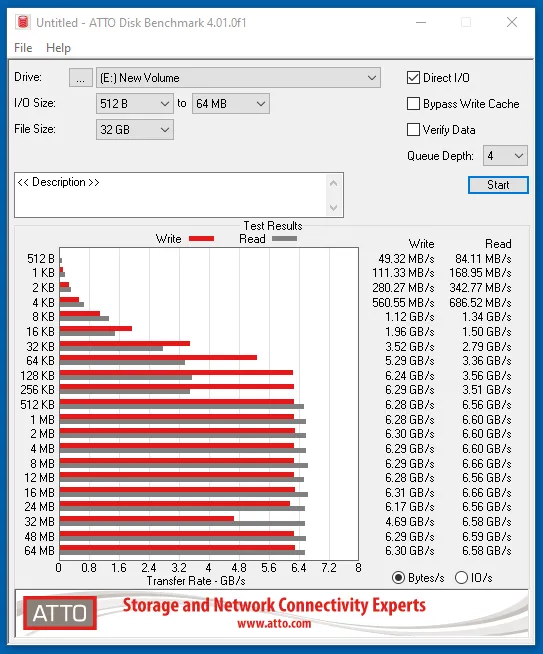543x654 pixels.
Task: Click the drive browse '...' button
Action: (80, 78)
